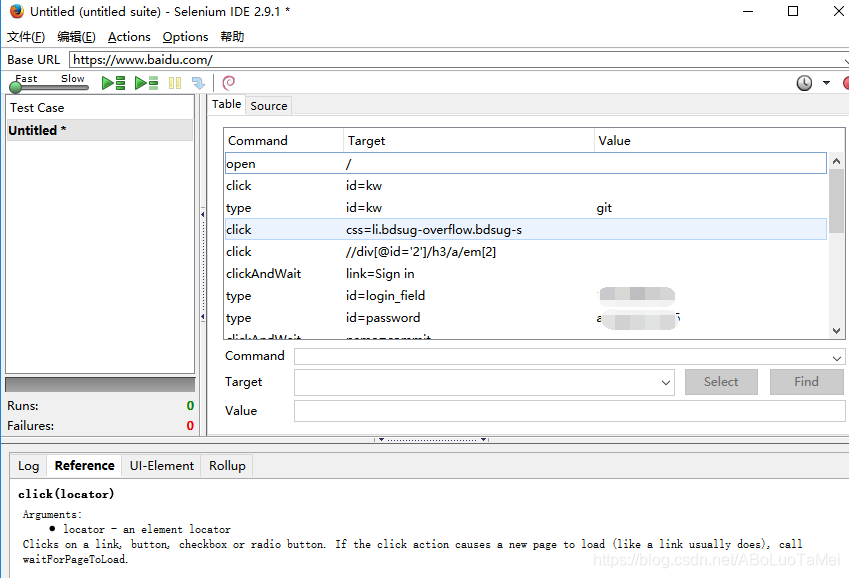Open the Command field dropdown

point(837,356)
